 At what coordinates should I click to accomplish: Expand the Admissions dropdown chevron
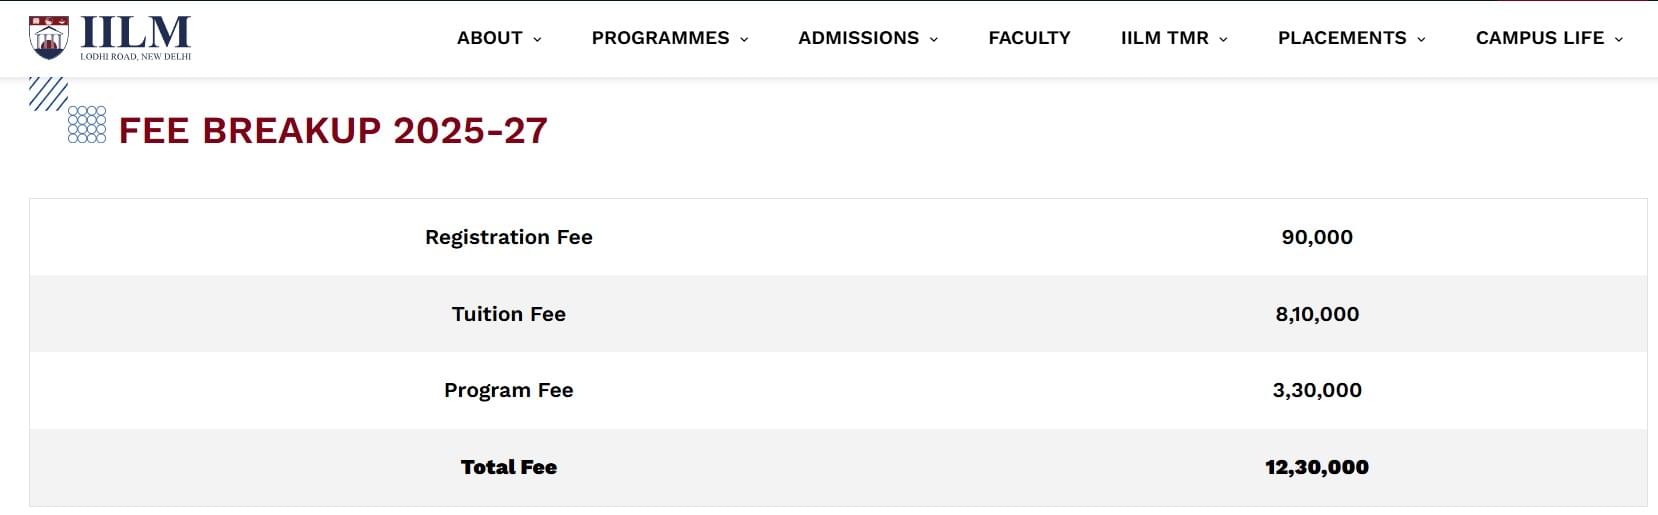[x=934, y=39]
